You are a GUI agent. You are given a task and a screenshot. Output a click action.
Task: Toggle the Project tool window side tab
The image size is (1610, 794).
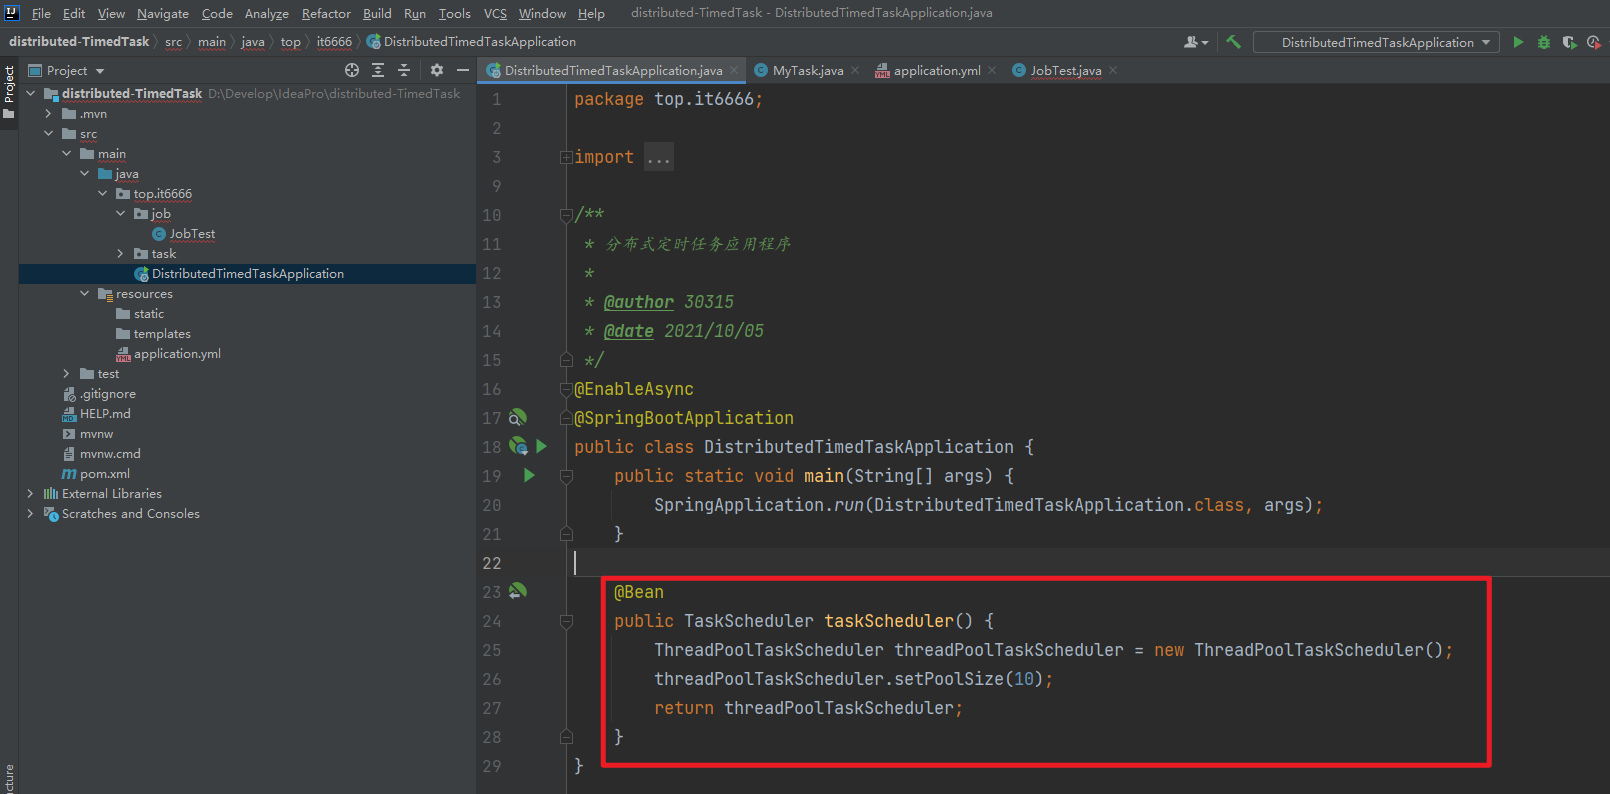coord(9,92)
